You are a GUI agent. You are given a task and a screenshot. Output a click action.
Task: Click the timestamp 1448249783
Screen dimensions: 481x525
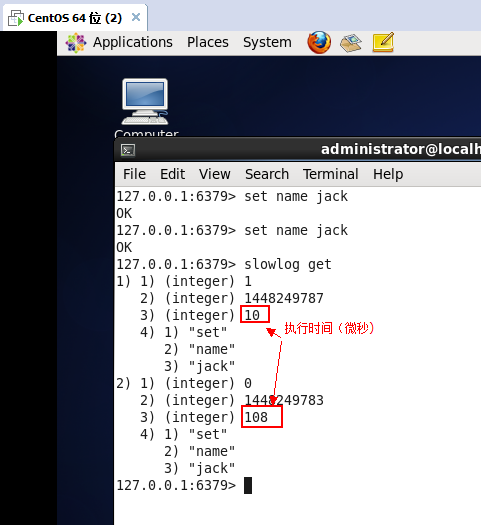point(284,400)
